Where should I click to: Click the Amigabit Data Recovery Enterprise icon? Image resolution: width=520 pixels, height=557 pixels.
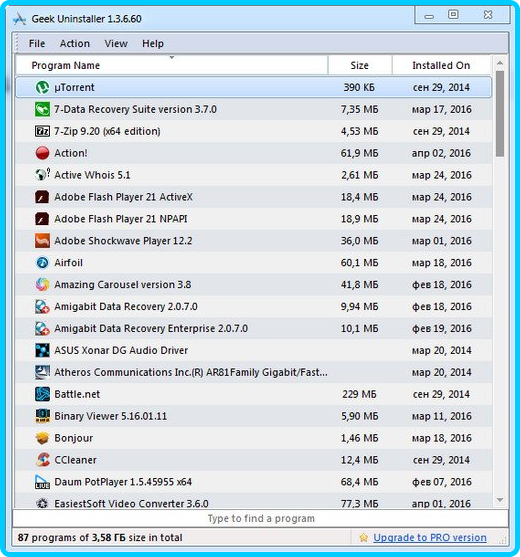42,329
